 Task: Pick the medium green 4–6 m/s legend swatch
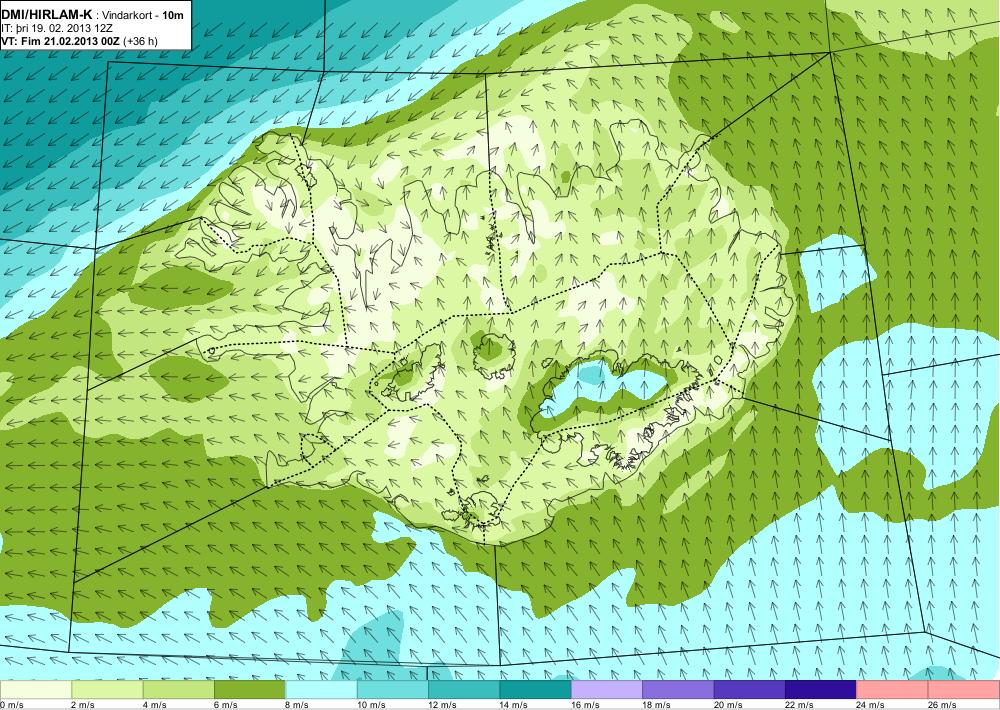tap(179, 690)
